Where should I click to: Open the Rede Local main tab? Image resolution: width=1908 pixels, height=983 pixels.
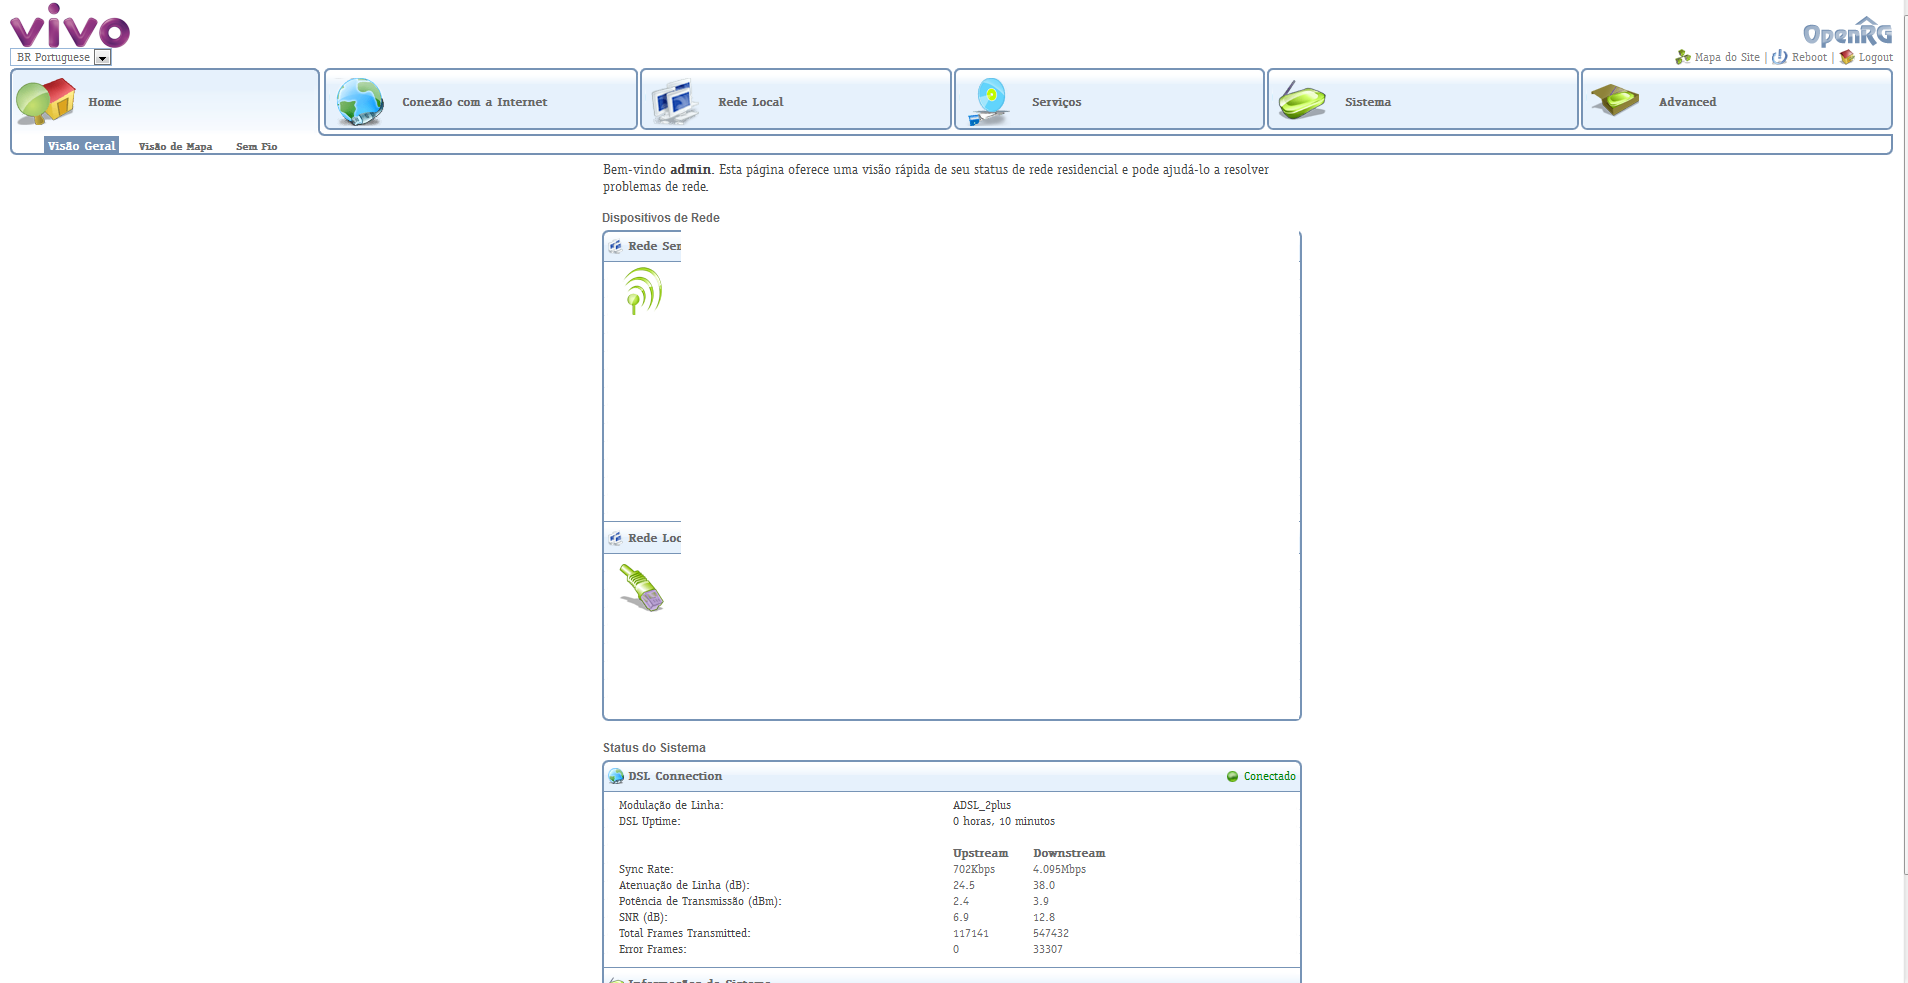pos(796,99)
